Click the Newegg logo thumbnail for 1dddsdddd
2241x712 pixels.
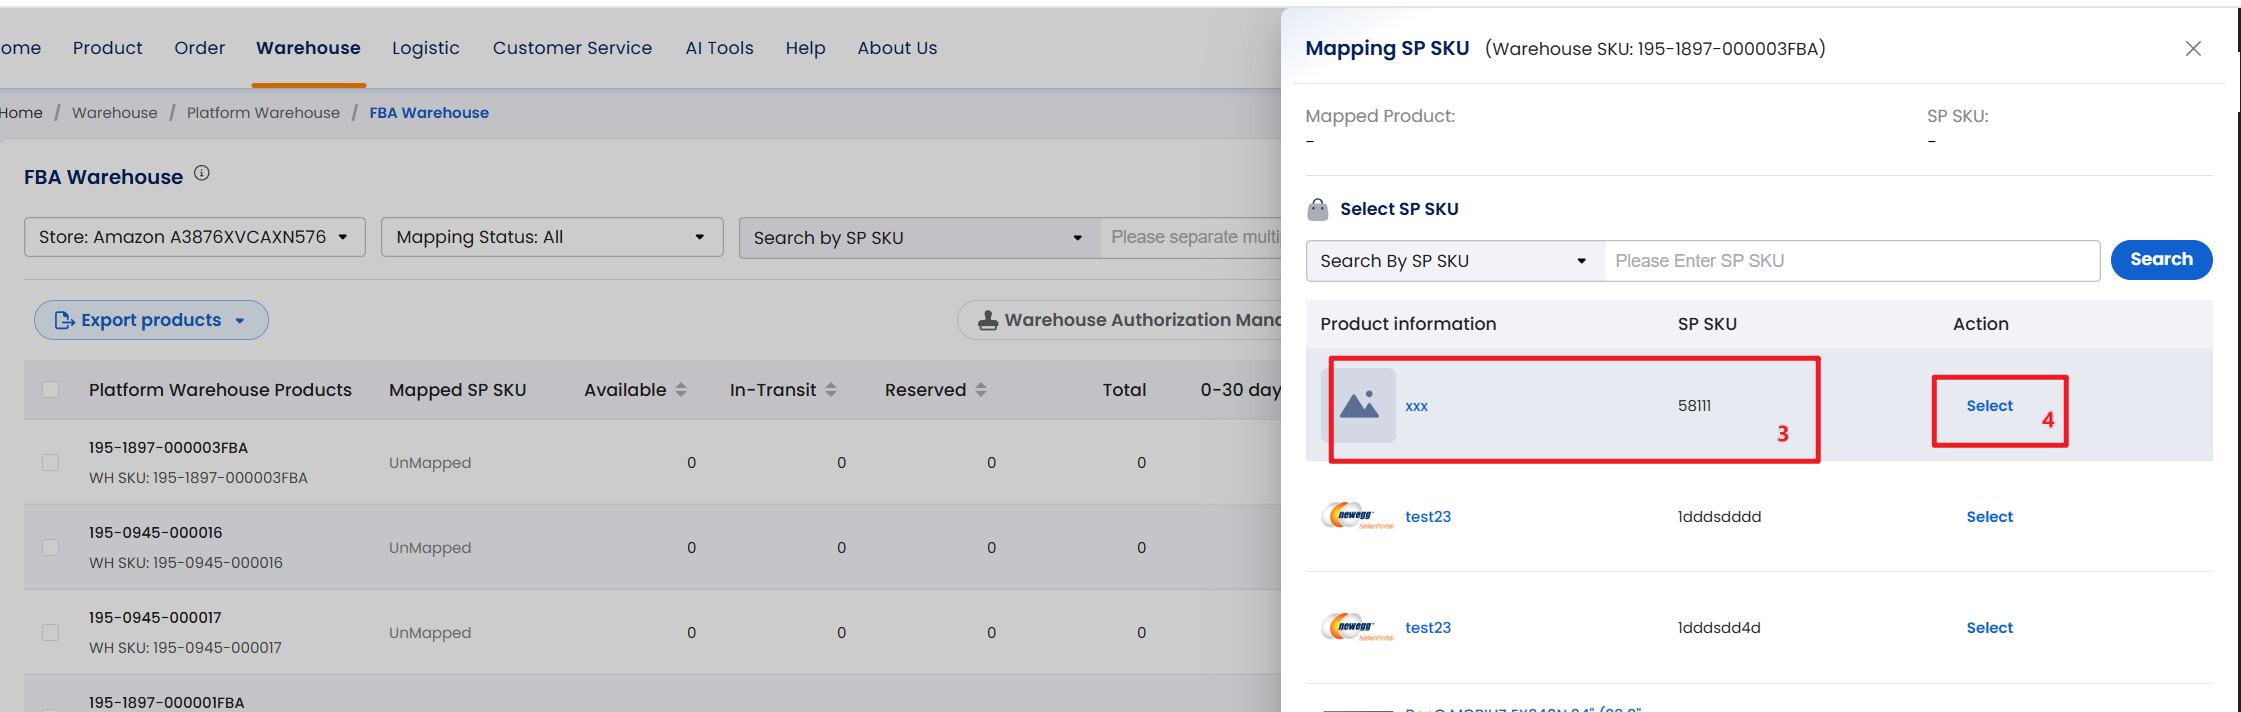tap(1357, 516)
